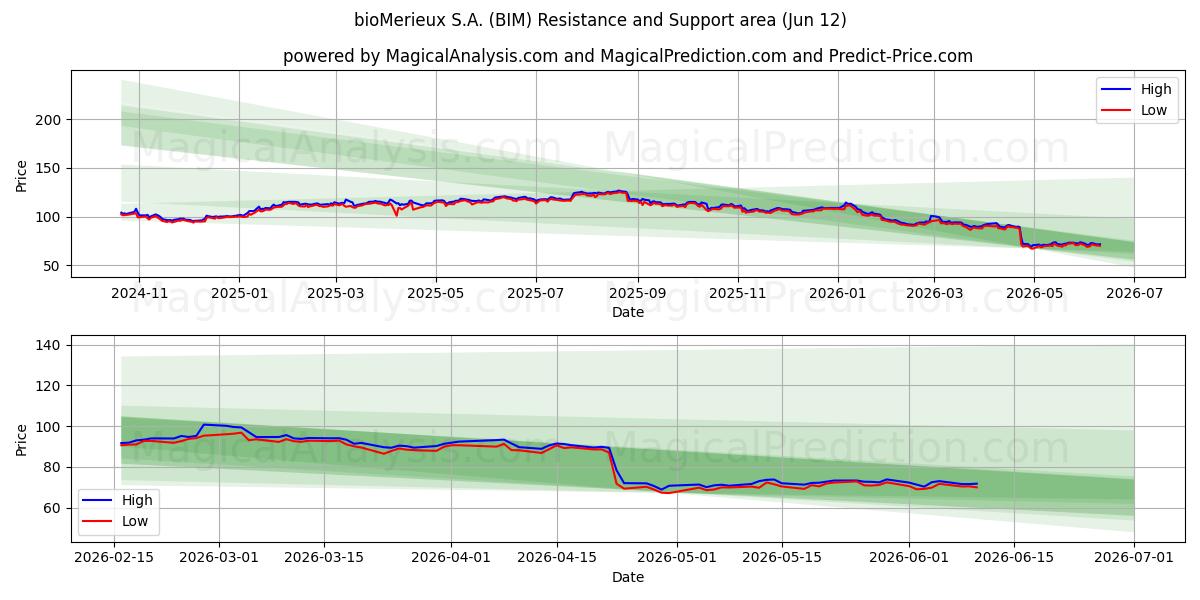This screenshot has width=1200, height=600.
Task: Click the '2026-03' x-axis label on top chart
Action: 934,294
